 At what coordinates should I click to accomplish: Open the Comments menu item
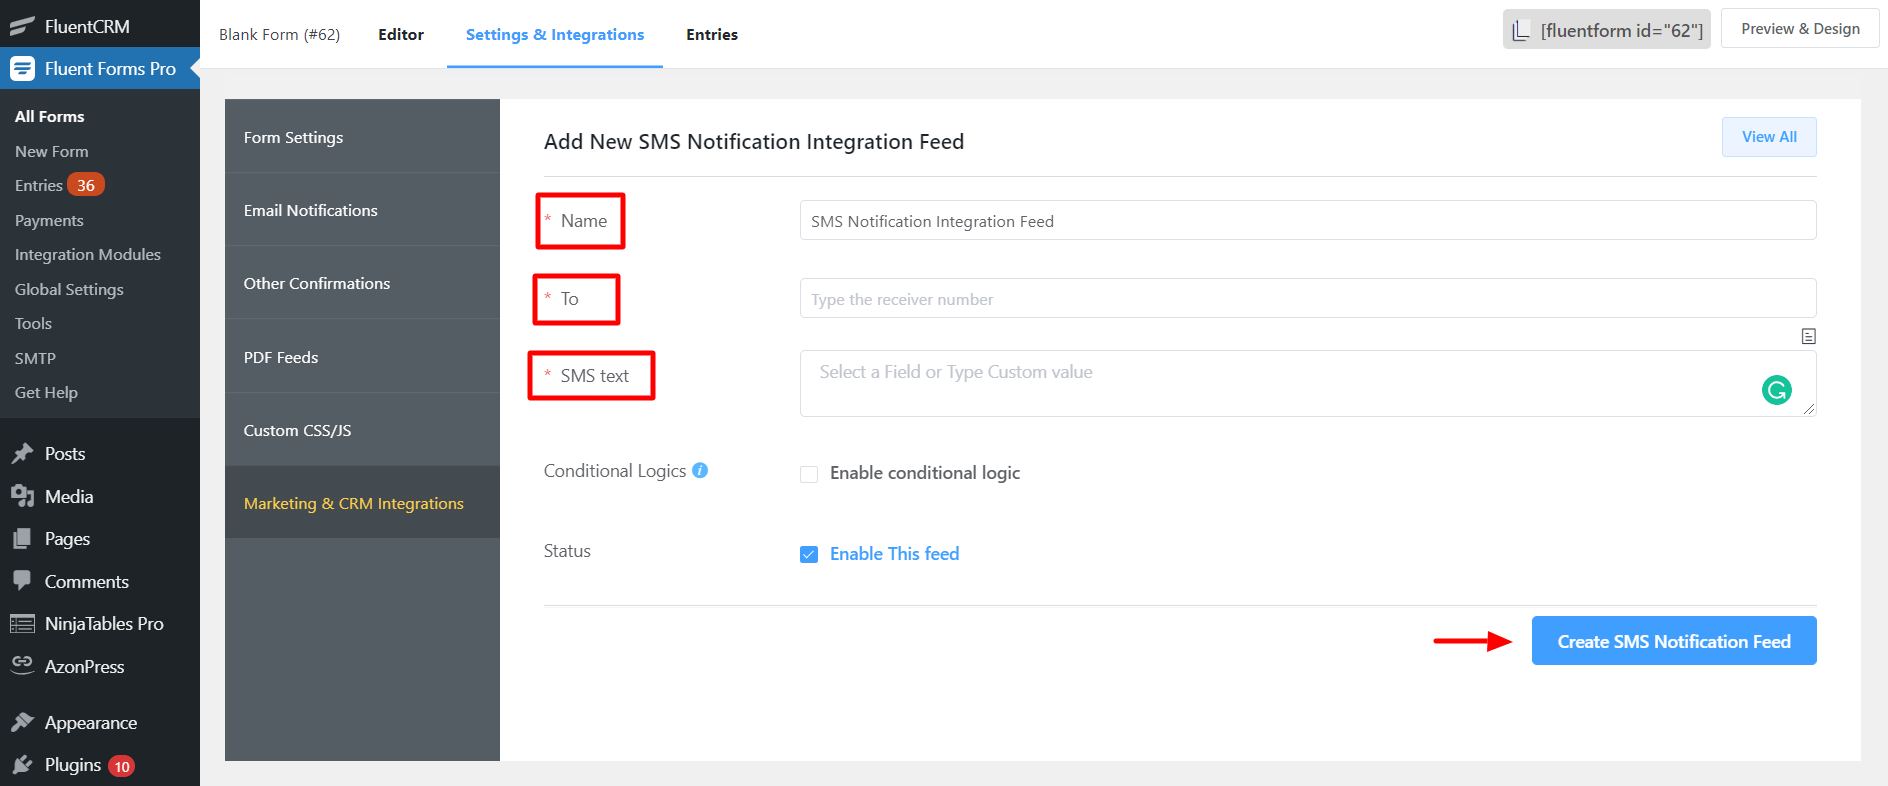click(x=100, y=581)
